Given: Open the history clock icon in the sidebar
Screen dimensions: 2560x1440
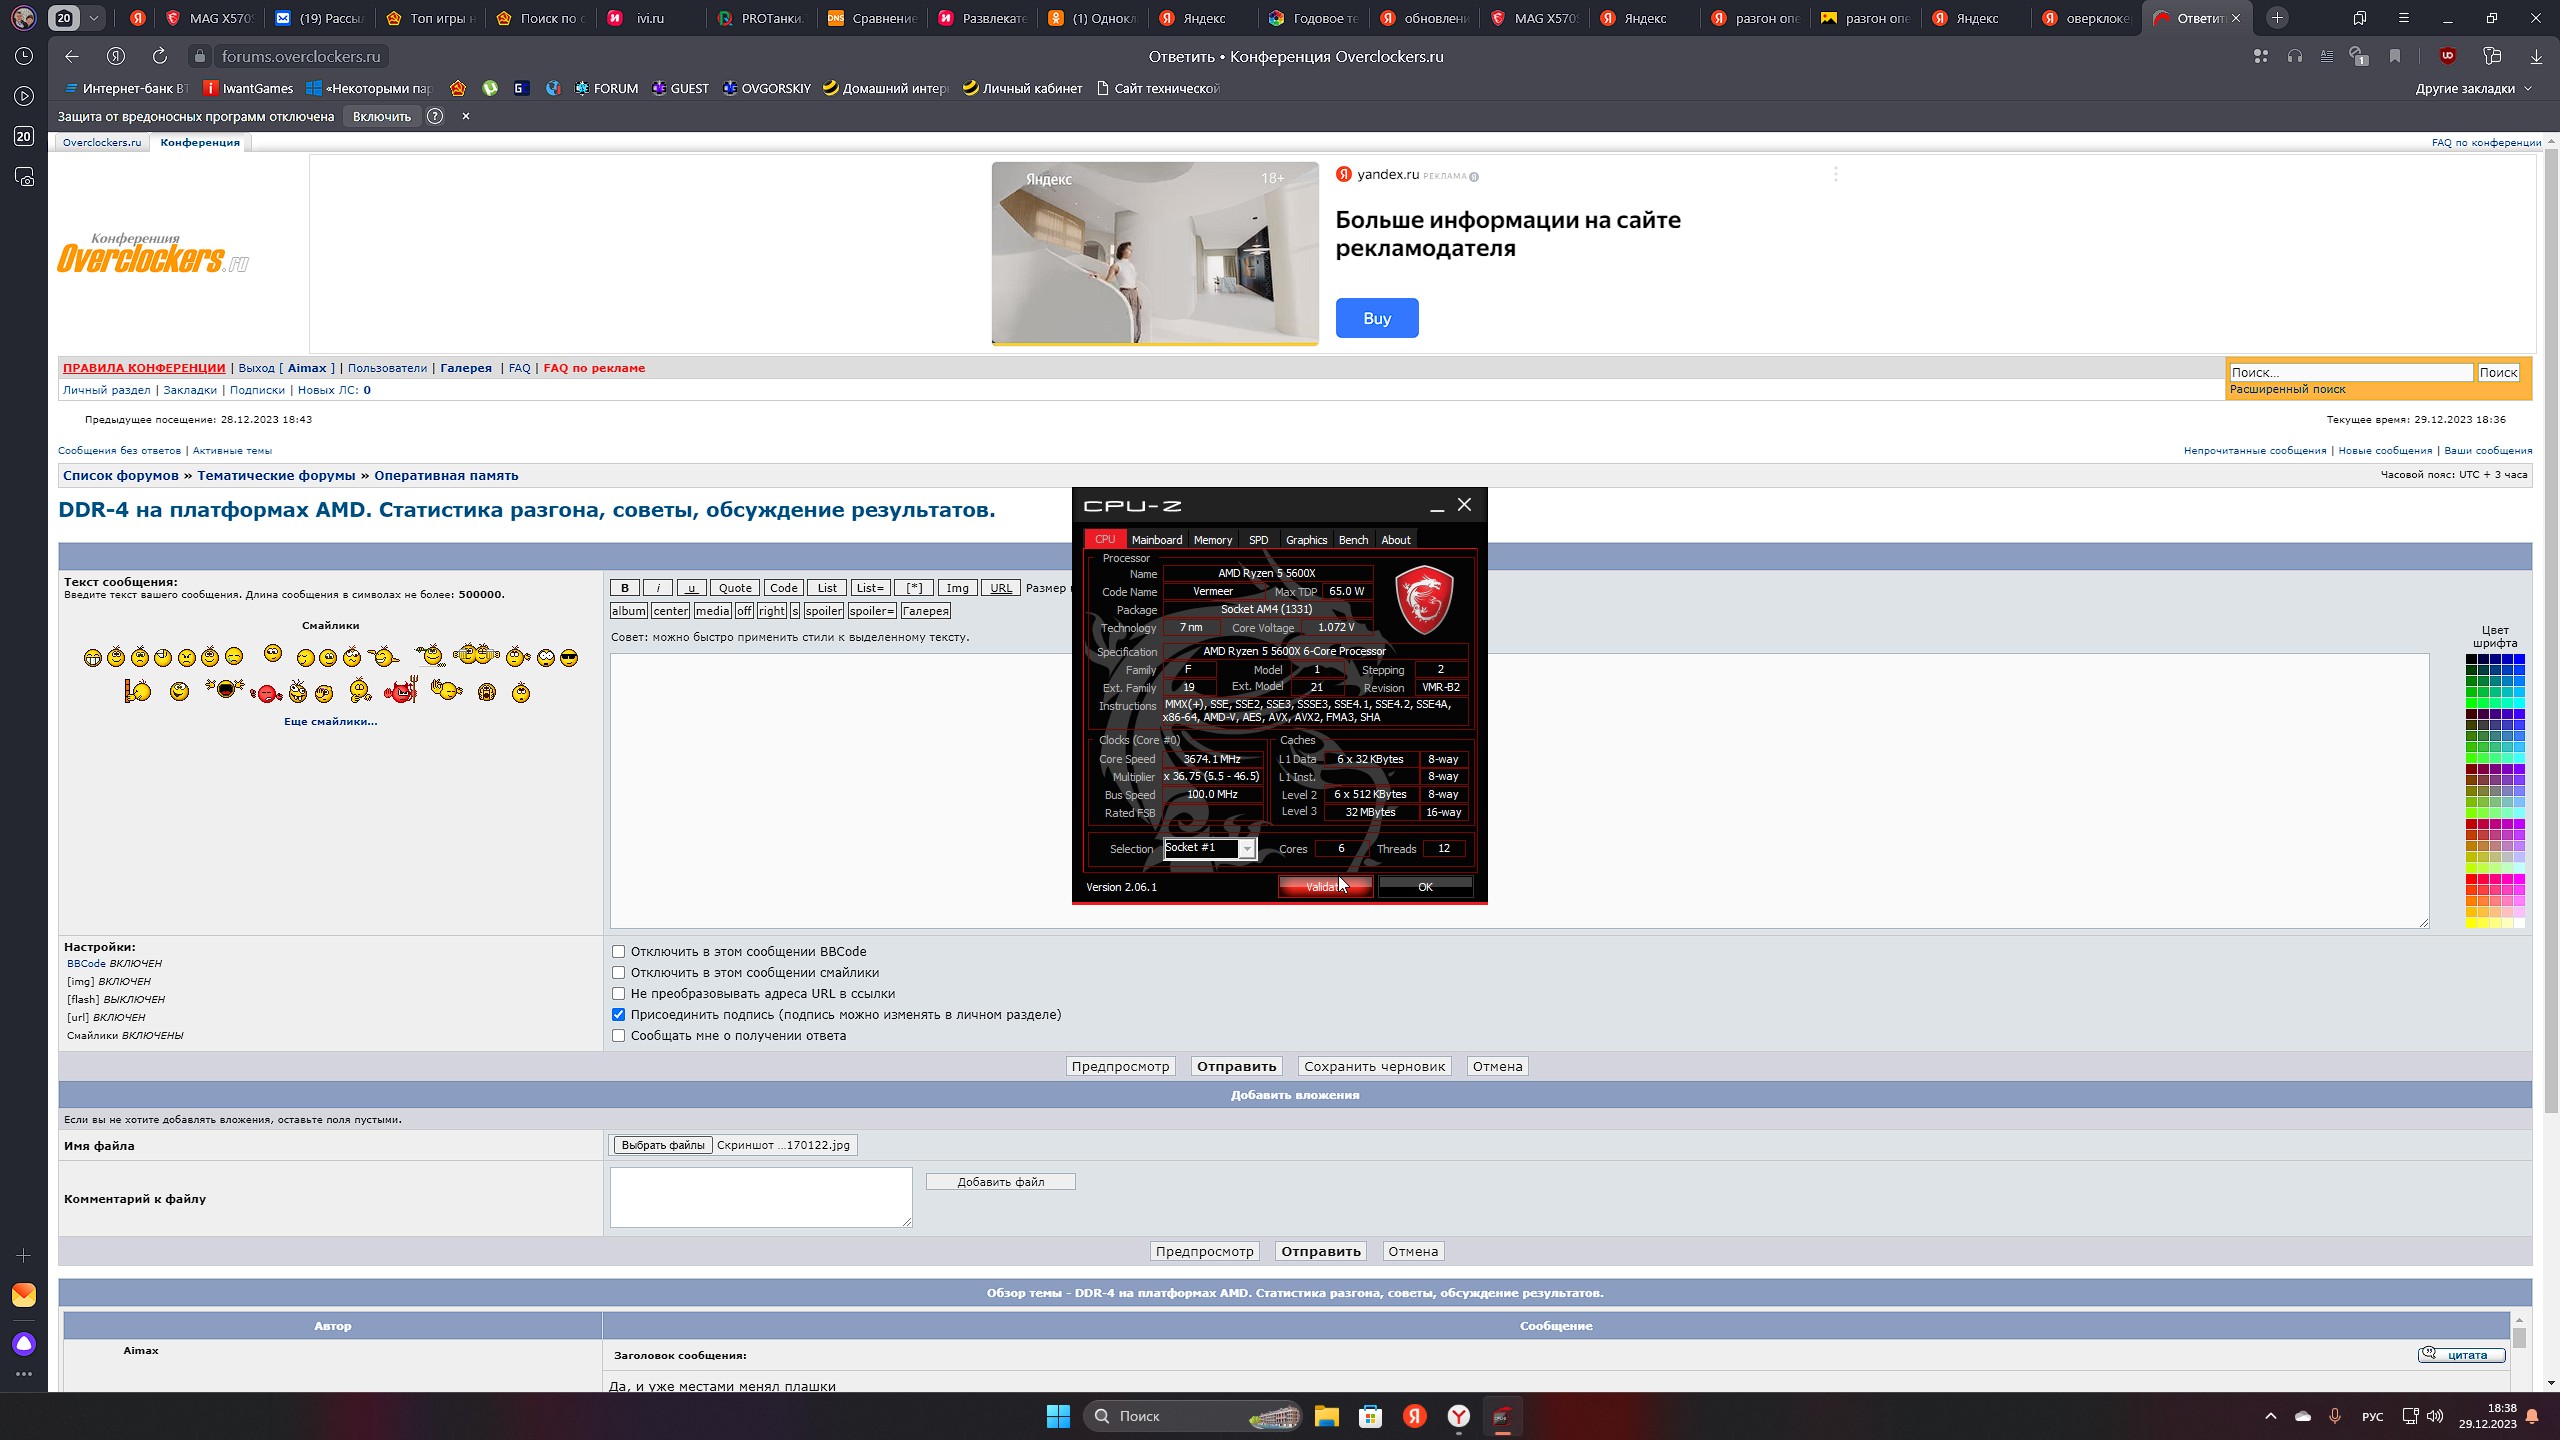Looking at the screenshot, I should click(24, 57).
